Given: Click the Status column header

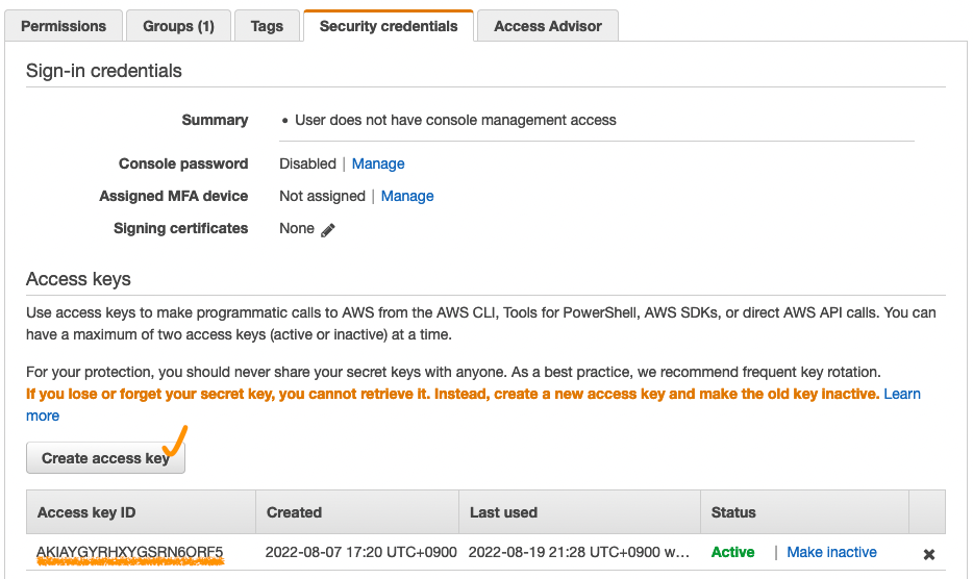Looking at the screenshot, I should [x=733, y=512].
